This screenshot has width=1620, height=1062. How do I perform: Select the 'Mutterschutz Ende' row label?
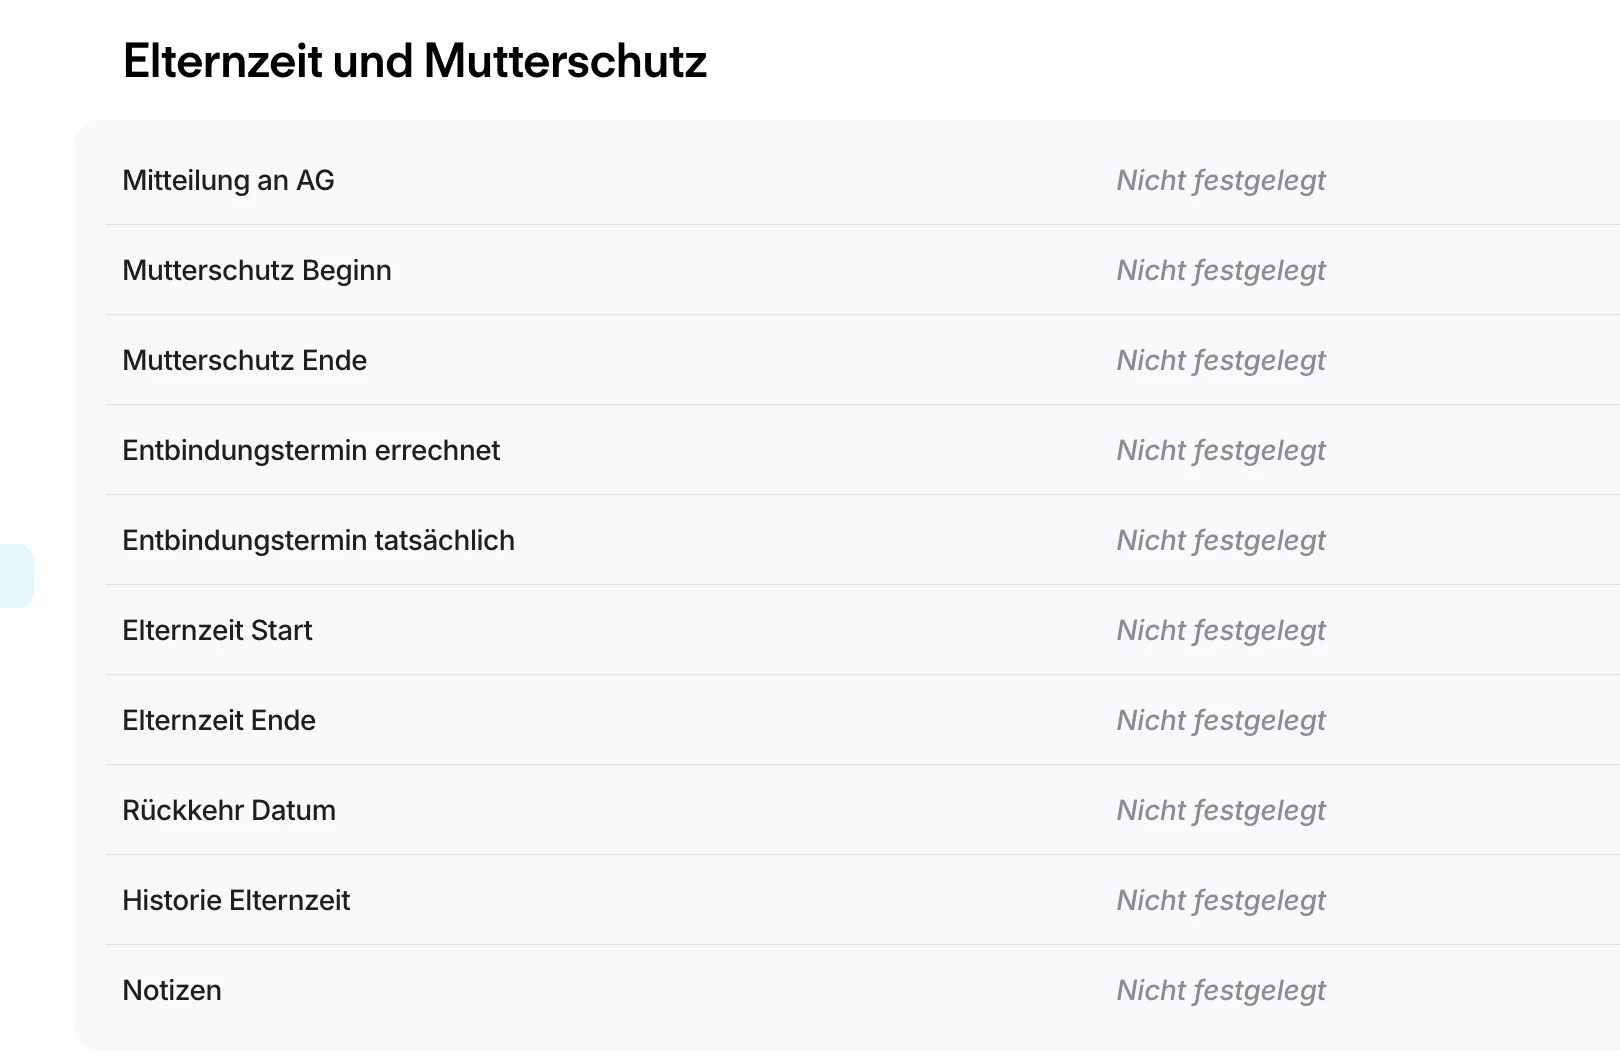click(x=244, y=361)
